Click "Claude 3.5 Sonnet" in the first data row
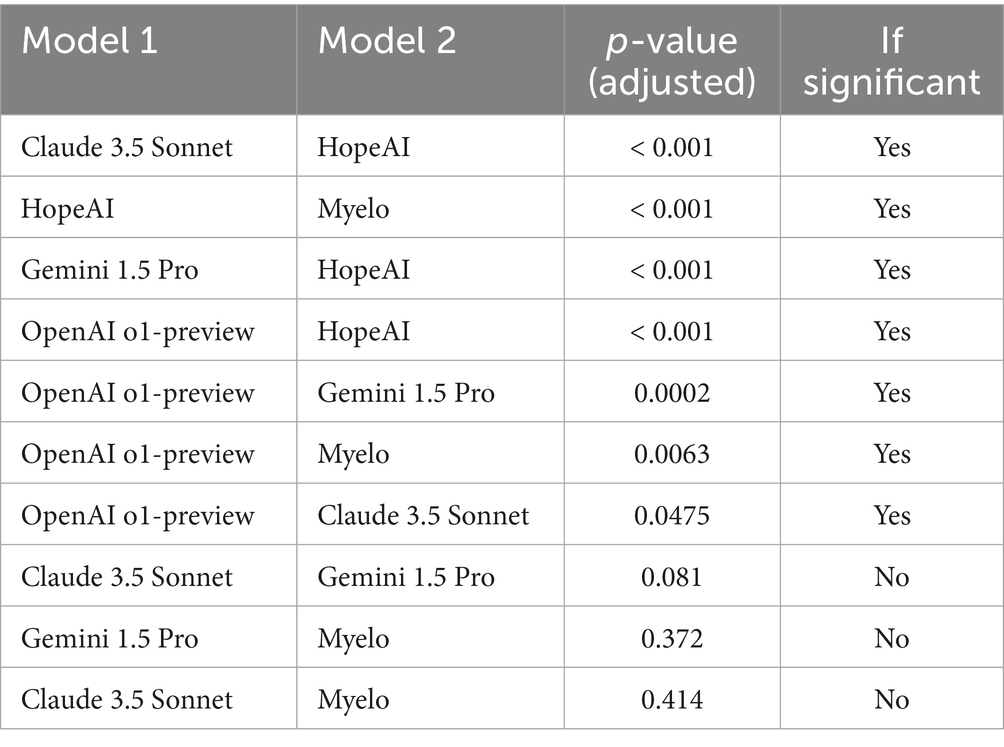The width and height of the screenshot is (1004, 747). [x=127, y=147]
